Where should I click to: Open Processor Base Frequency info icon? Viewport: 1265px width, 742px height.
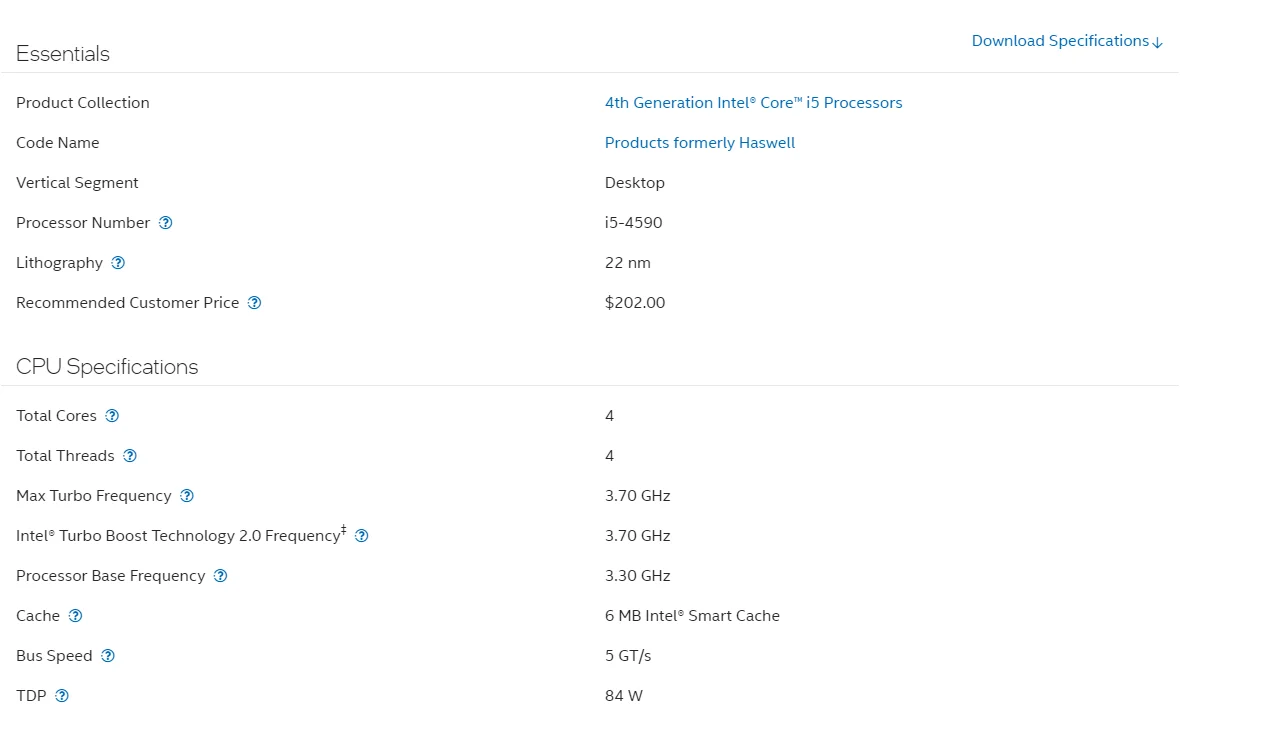pyautogui.click(x=221, y=576)
